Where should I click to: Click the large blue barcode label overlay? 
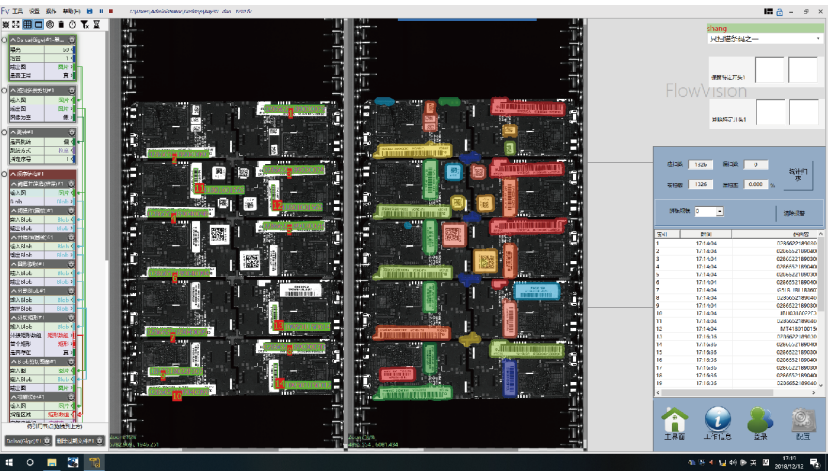point(537,291)
